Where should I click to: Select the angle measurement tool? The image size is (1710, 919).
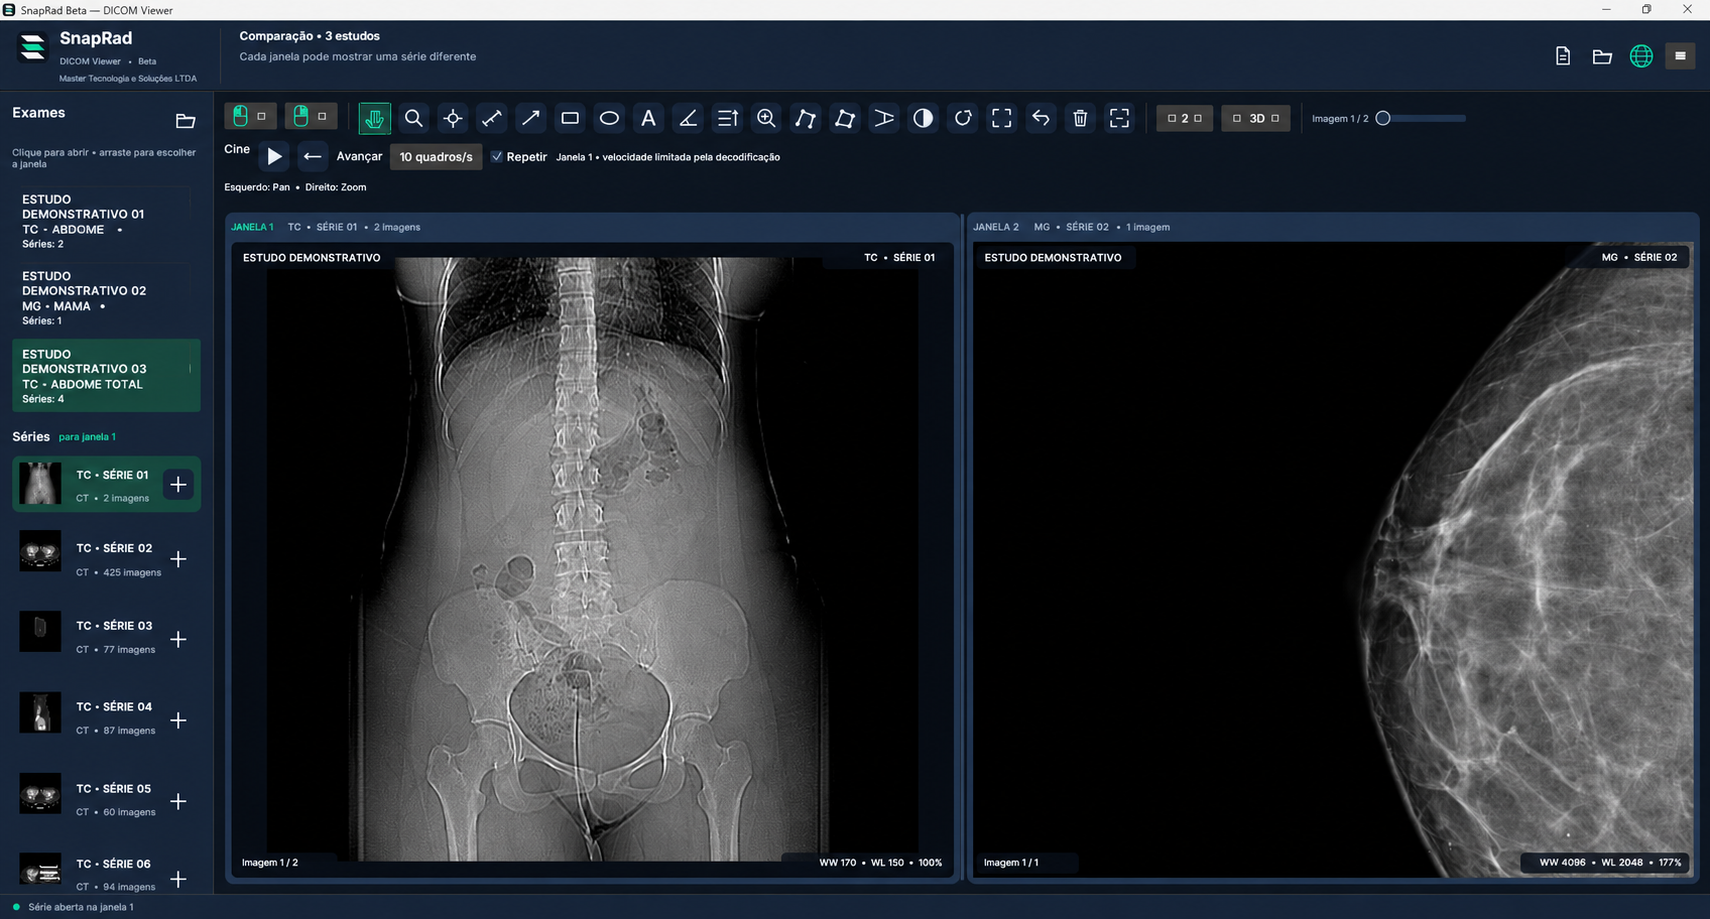[688, 118]
